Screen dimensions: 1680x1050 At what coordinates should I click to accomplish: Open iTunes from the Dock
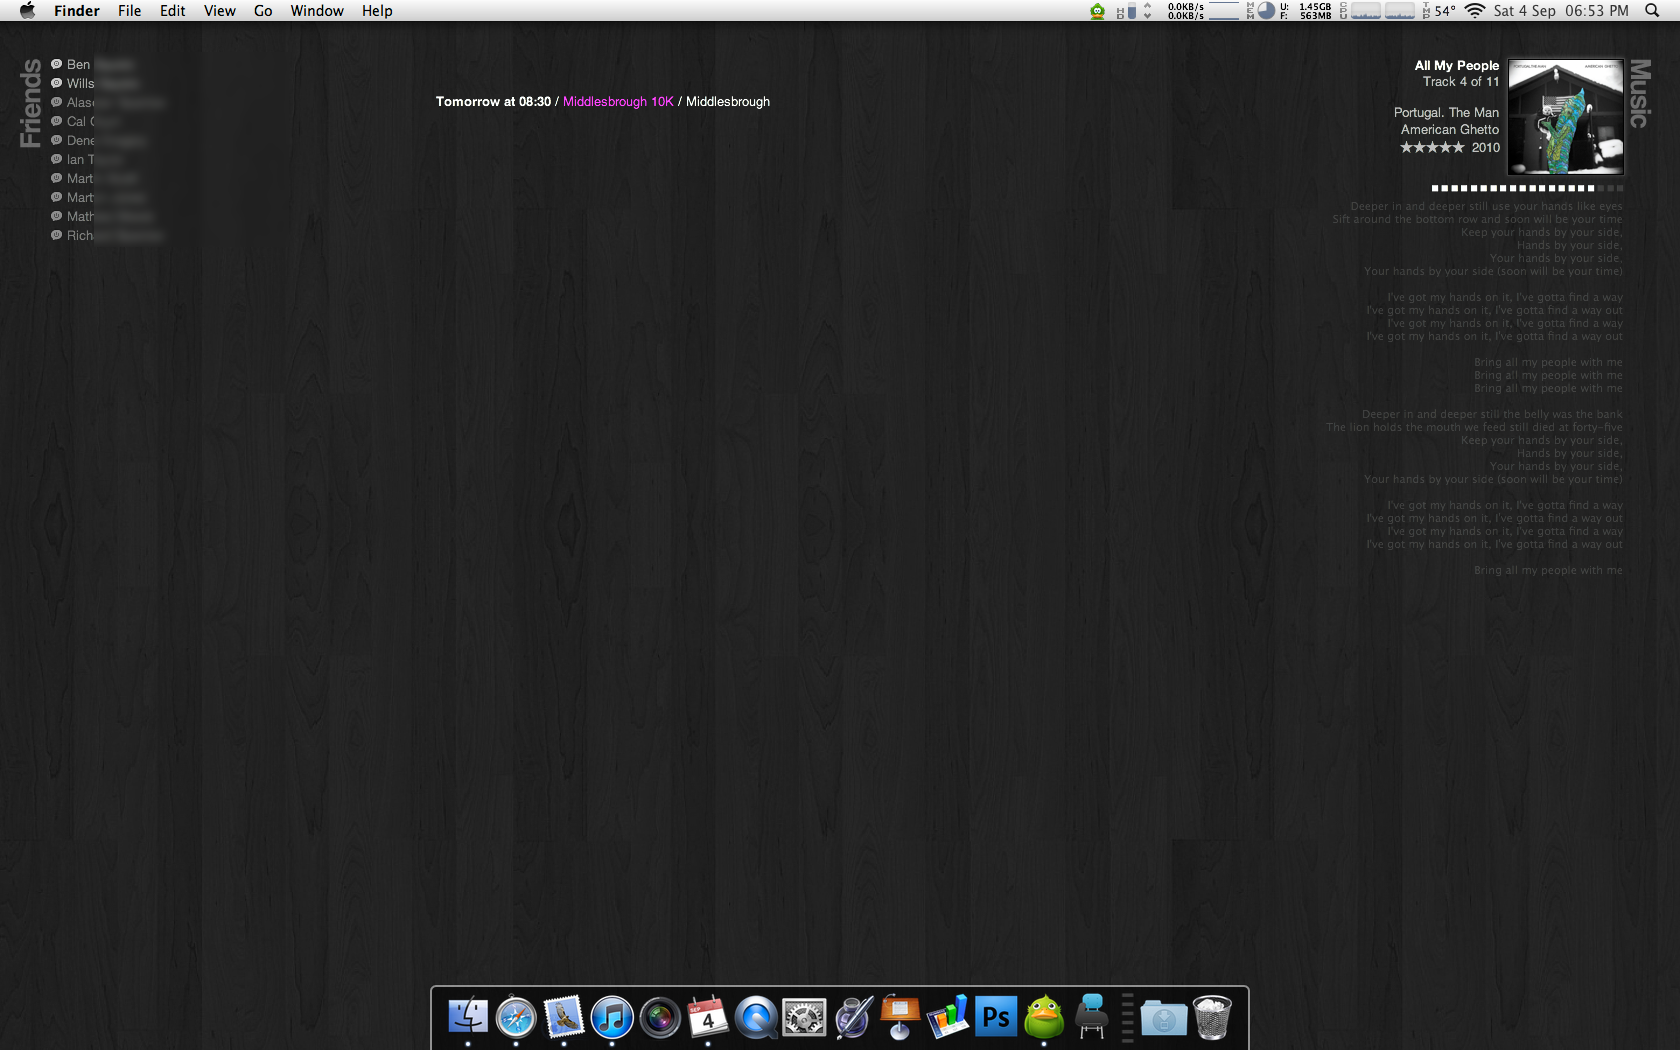(x=612, y=1018)
